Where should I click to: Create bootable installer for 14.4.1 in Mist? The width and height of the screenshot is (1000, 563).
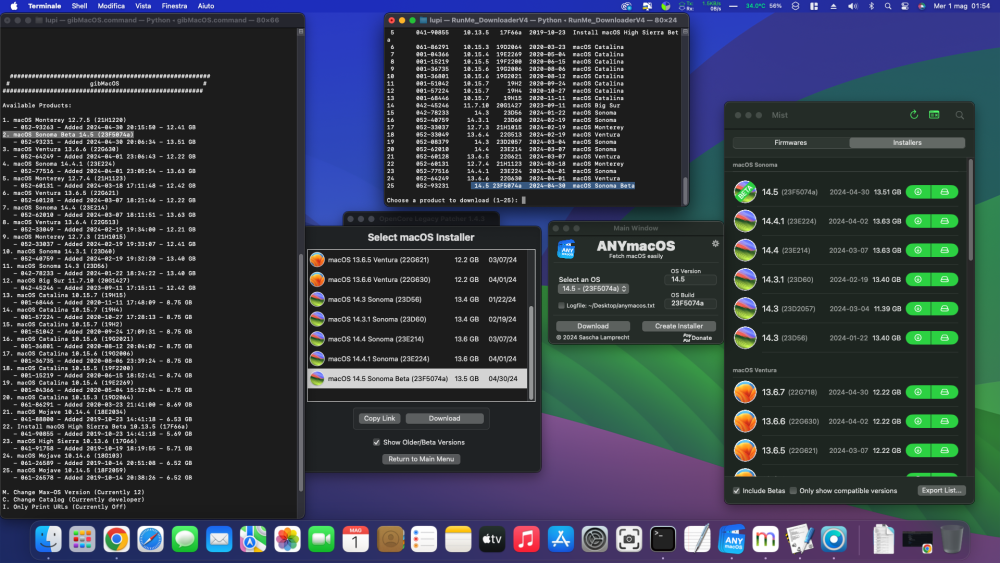[x=945, y=221]
